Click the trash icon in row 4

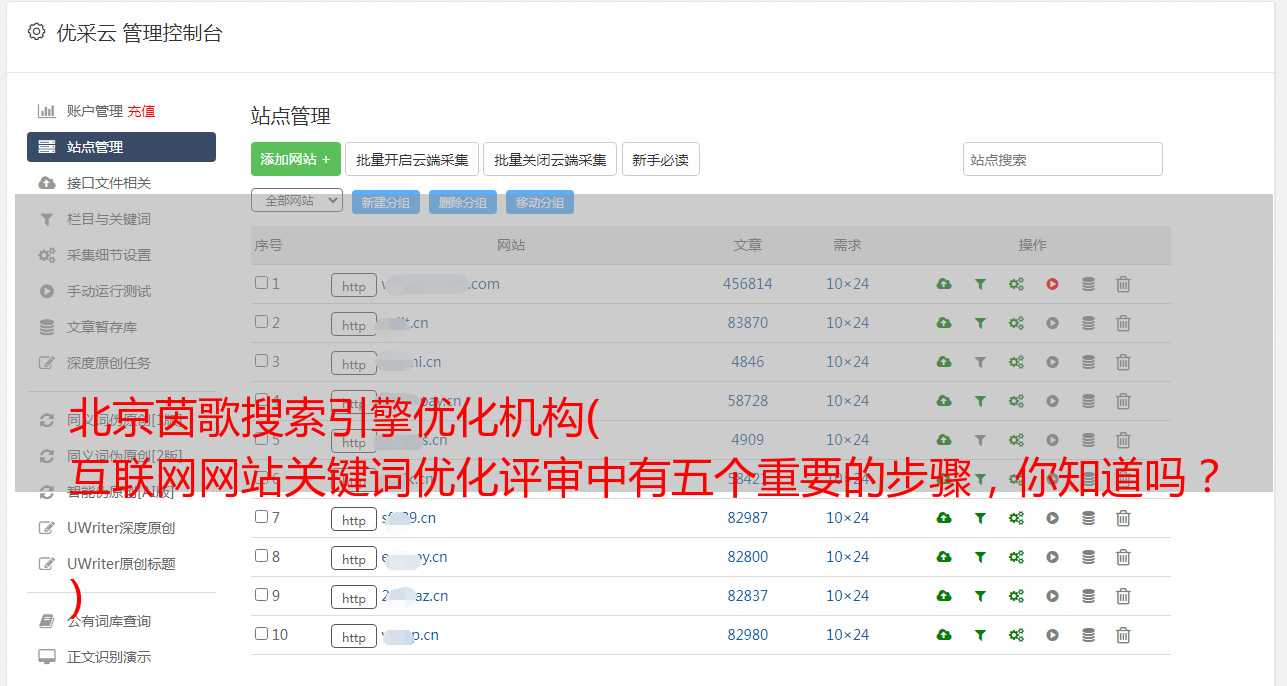tap(1123, 401)
